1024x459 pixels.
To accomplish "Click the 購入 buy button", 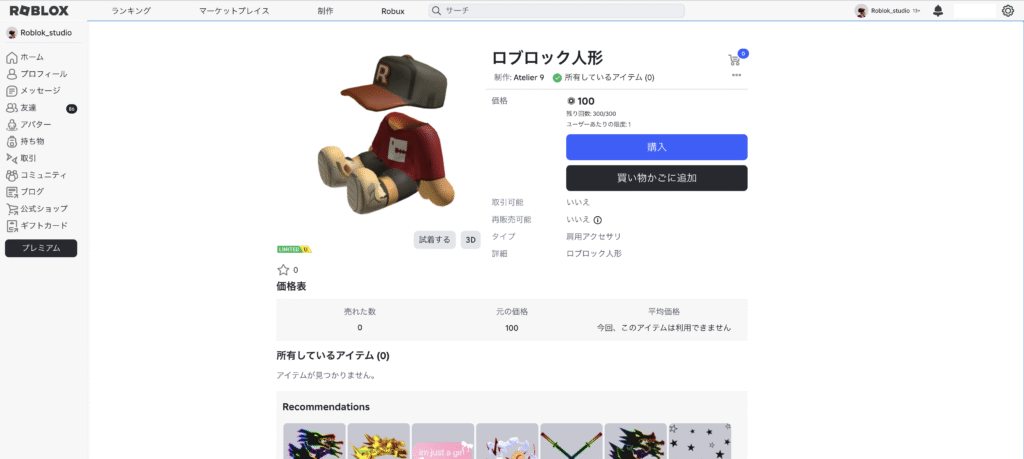I will [656, 147].
